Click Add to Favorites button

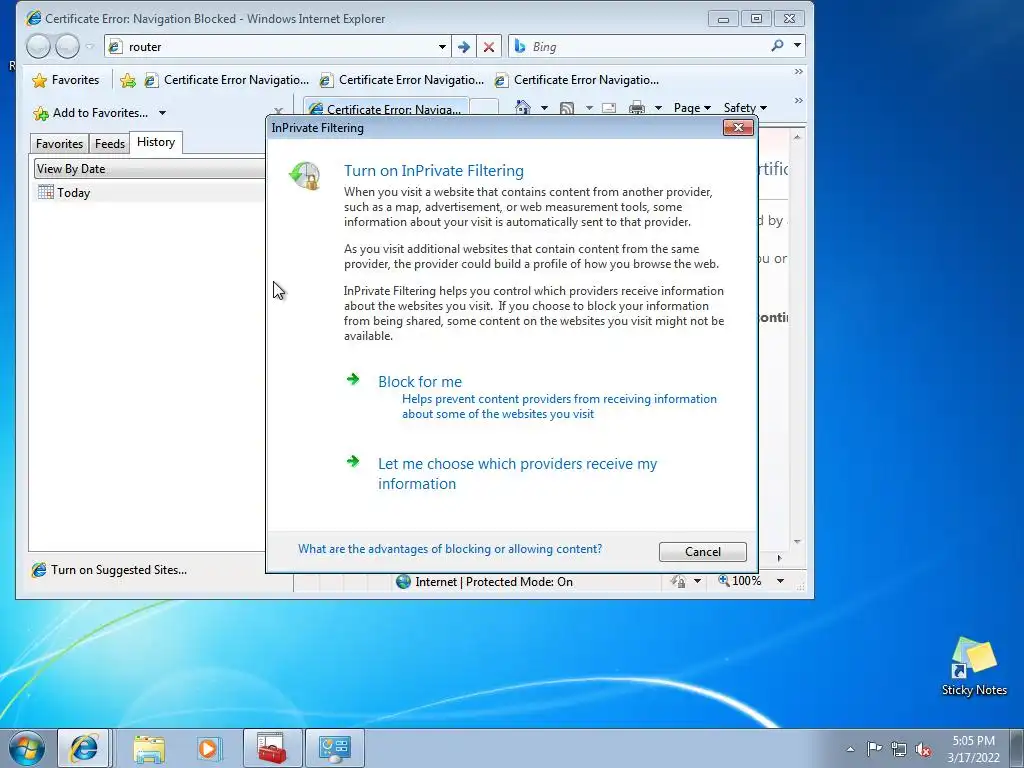coord(91,113)
